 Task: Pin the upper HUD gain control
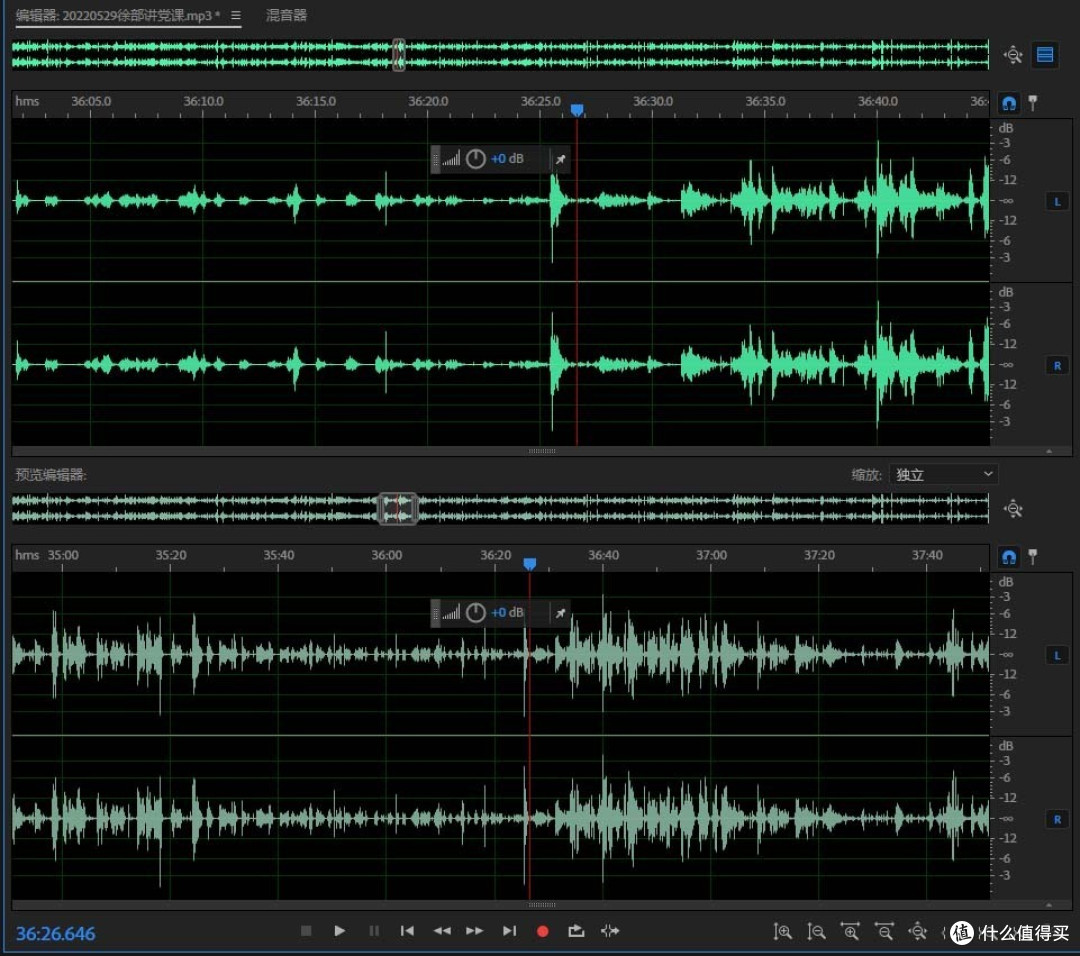pos(561,159)
